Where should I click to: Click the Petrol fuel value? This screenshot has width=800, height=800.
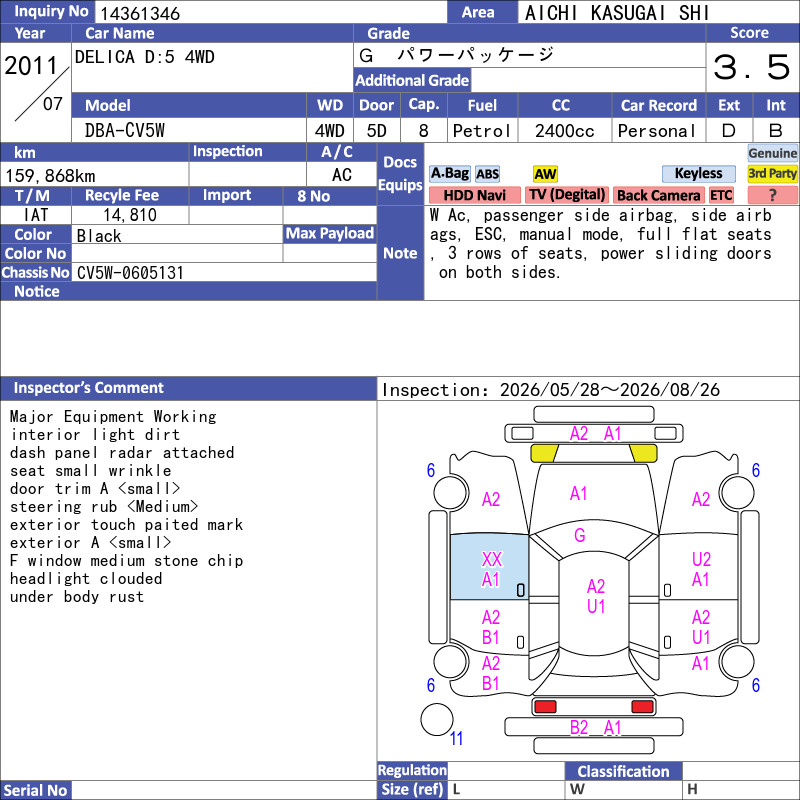click(x=482, y=131)
